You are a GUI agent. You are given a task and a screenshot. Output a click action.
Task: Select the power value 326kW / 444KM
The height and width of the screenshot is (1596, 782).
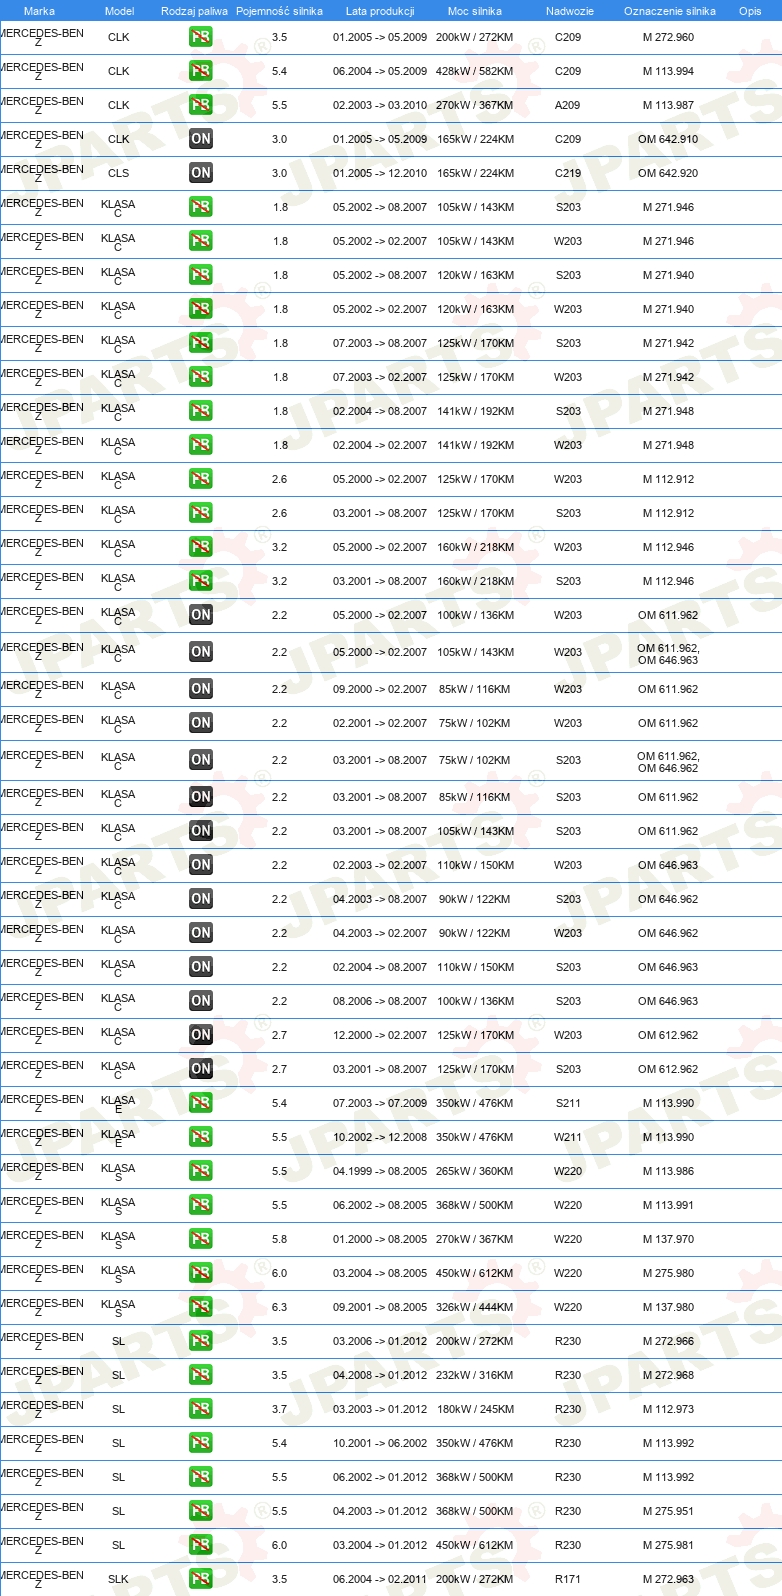pyautogui.click(x=475, y=1307)
